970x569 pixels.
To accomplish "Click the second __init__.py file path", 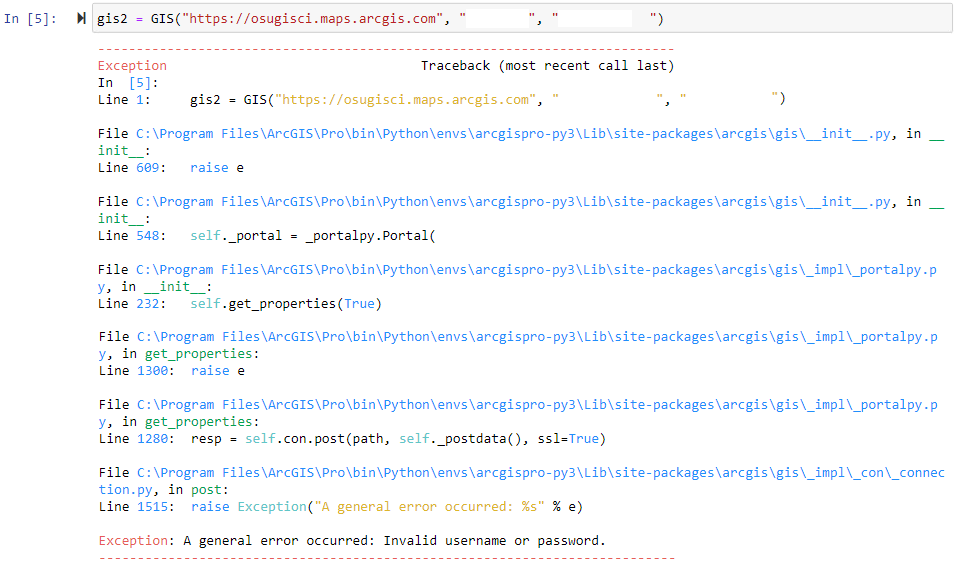I will 514,202.
